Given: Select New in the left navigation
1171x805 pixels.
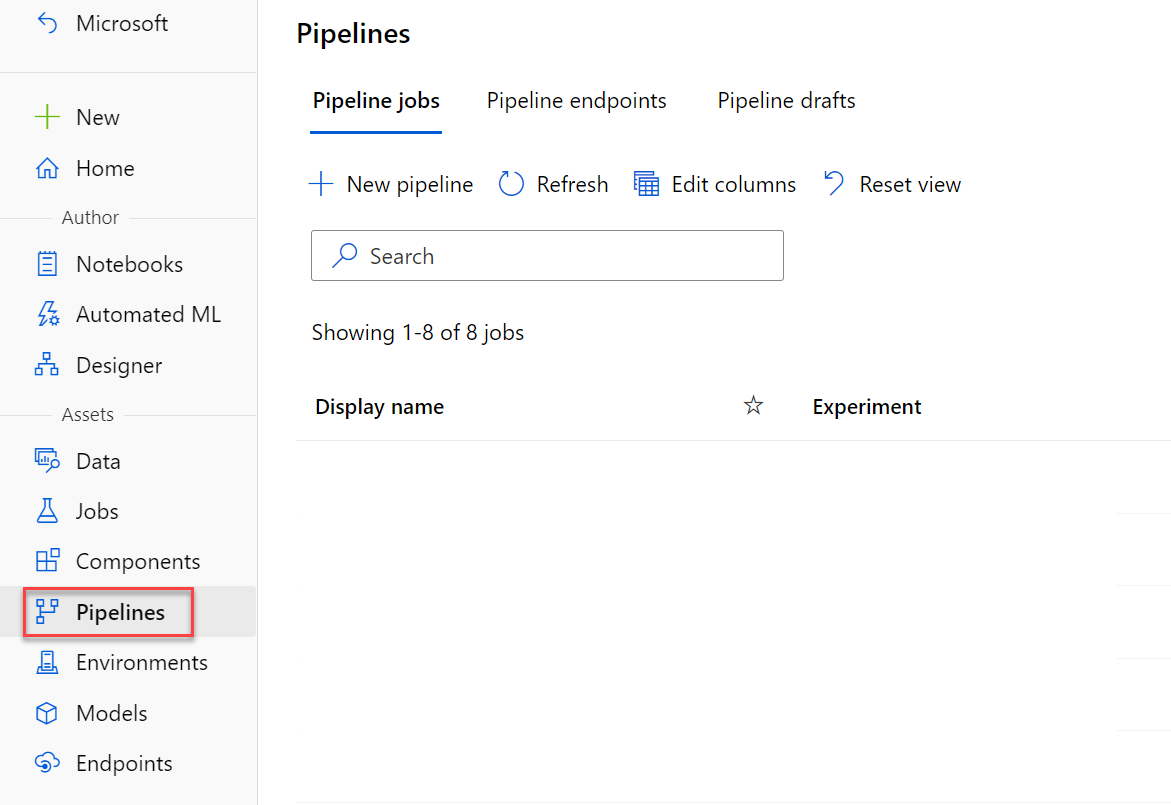Looking at the screenshot, I should pos(98,117).
